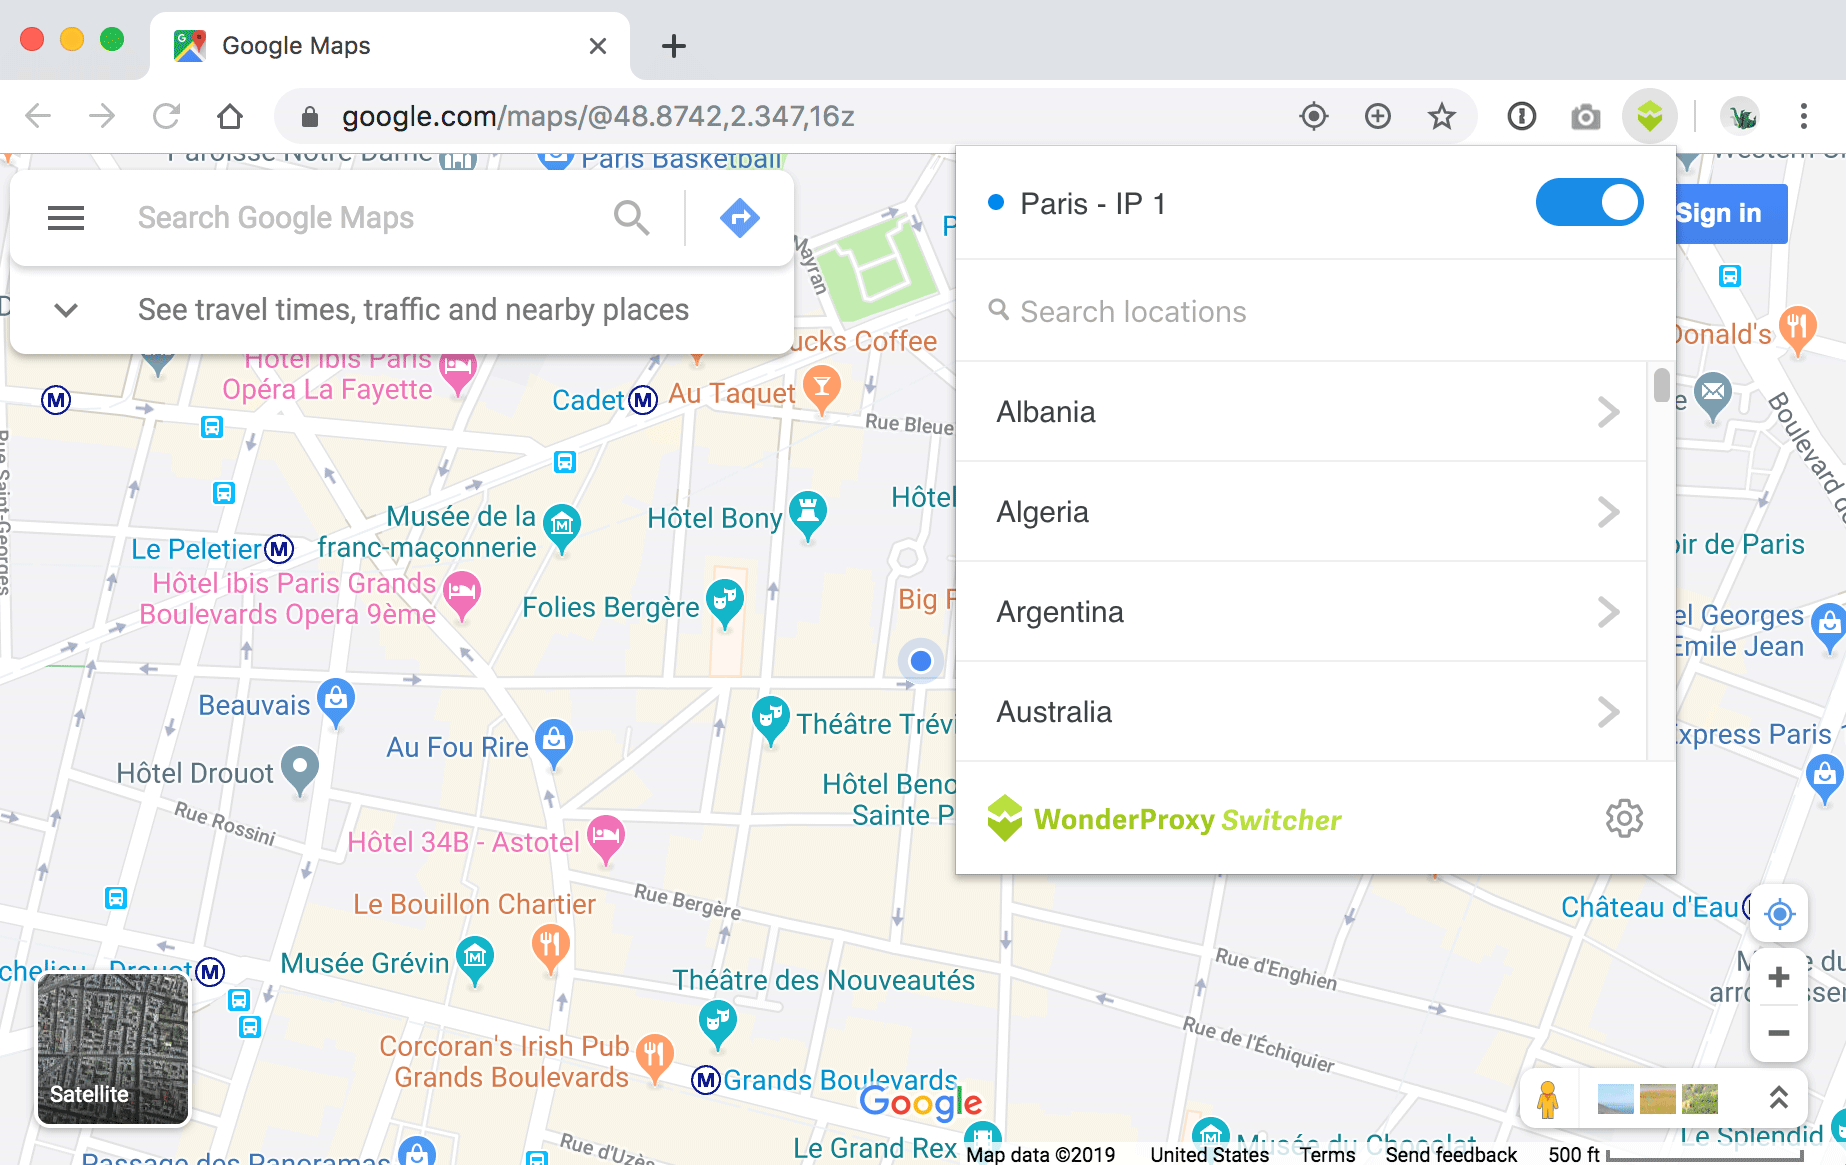The image size is (1846, 1165).
Task: Click the Musée Grévin museum pin
Action: pyautogui.click(x=475, y=961)
